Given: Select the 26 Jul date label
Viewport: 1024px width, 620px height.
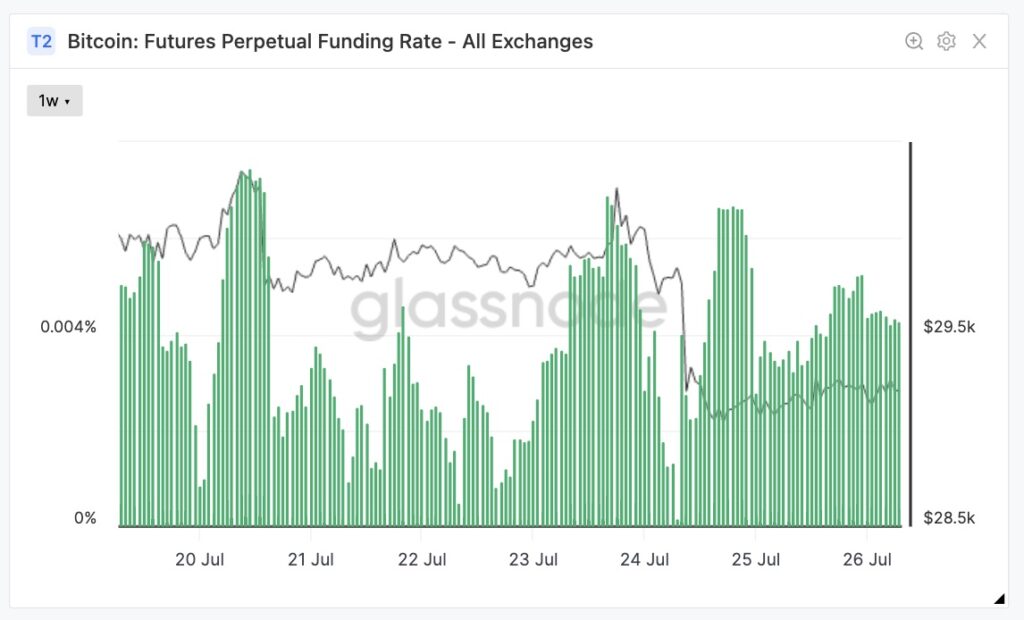Looking at the screenshot, I should coord(867,558).
